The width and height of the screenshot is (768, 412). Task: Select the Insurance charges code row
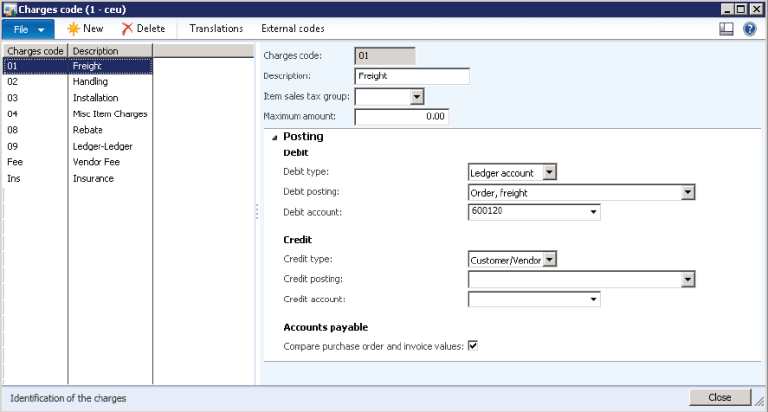point(92,178)
